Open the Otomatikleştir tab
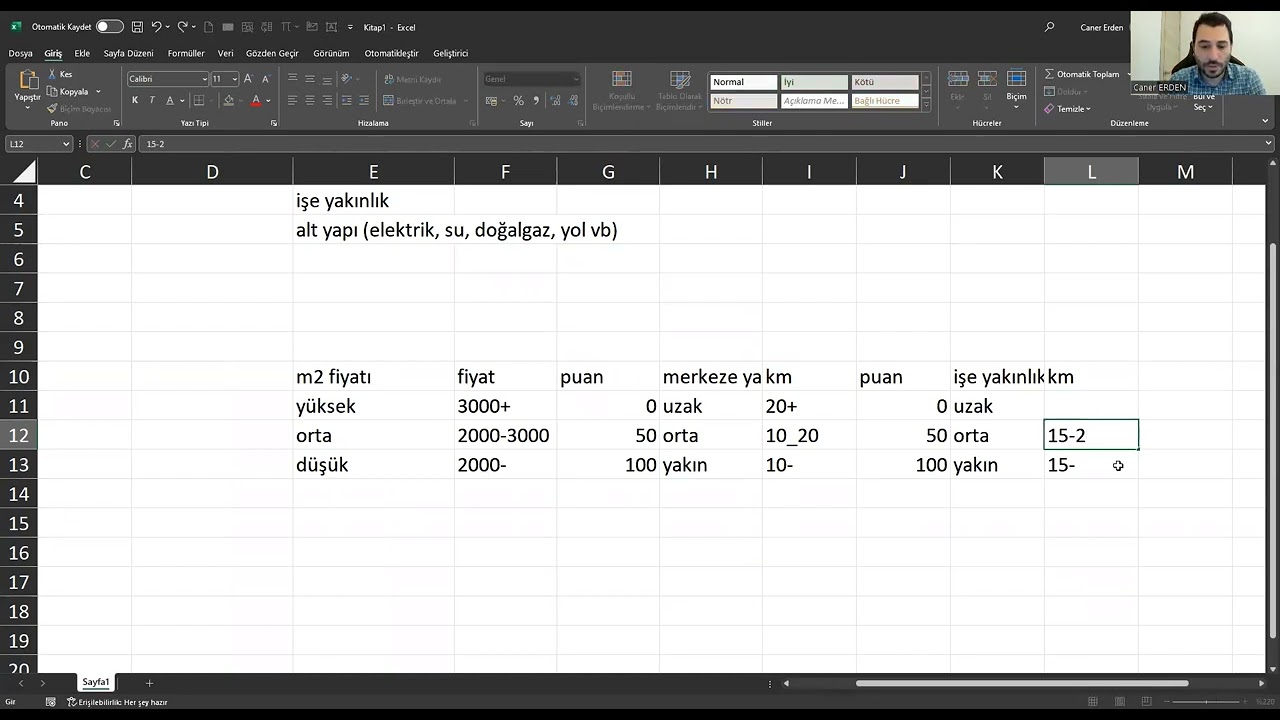1280x720 pixels. tap(391, 53)
